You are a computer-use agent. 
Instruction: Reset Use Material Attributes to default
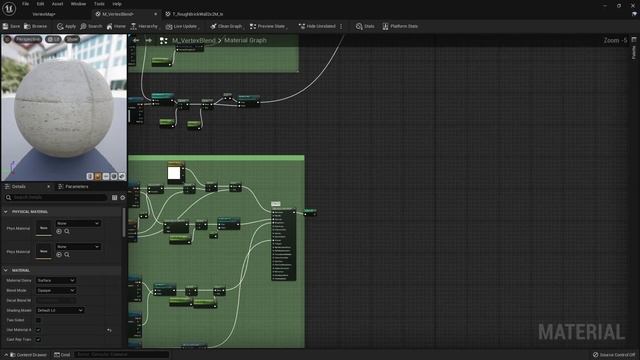point(109,330)
